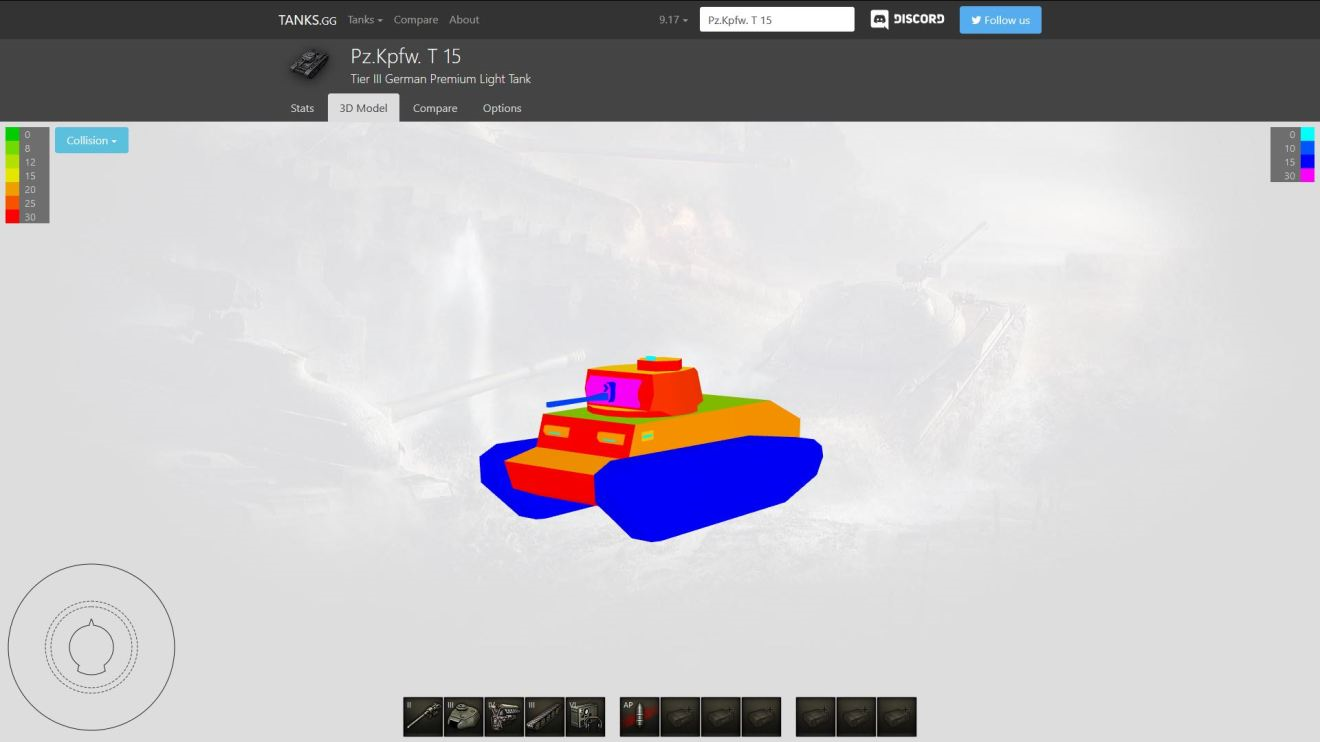Open the About link in navbar
Image resolution: width=1320 pixels, height=742 pixels.
[464, 20]
